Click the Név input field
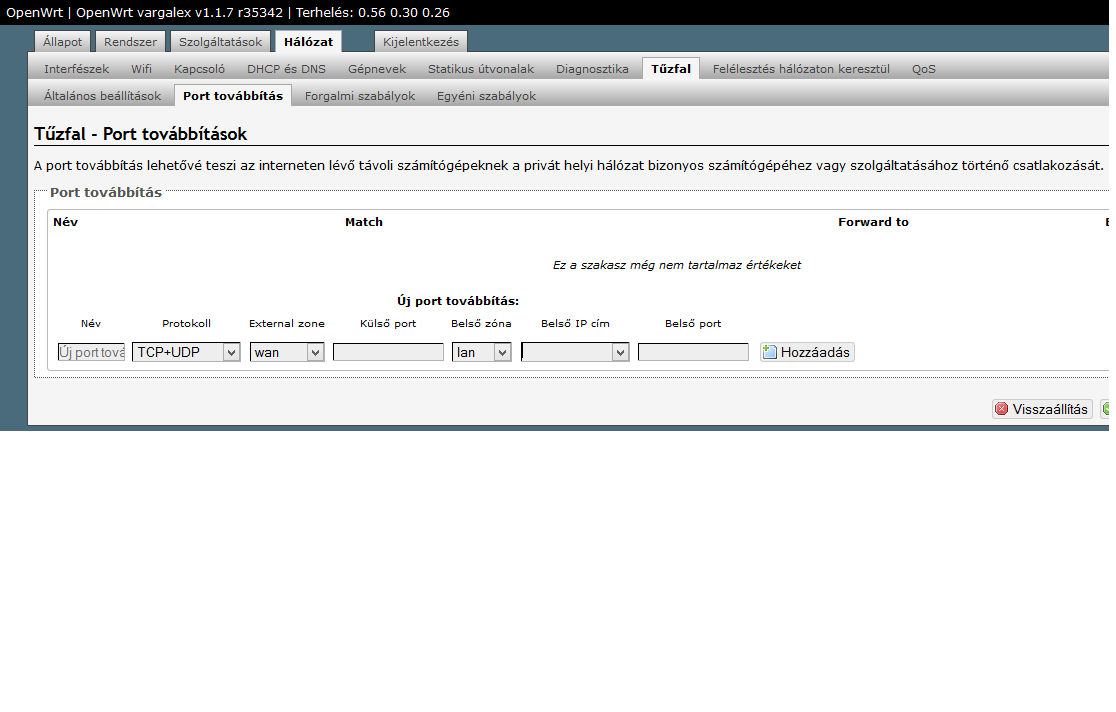 91,352
